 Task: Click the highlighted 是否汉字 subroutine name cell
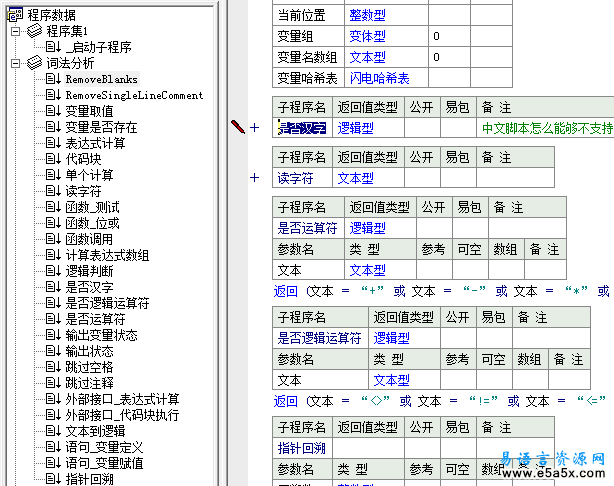(x=302, y=128)
